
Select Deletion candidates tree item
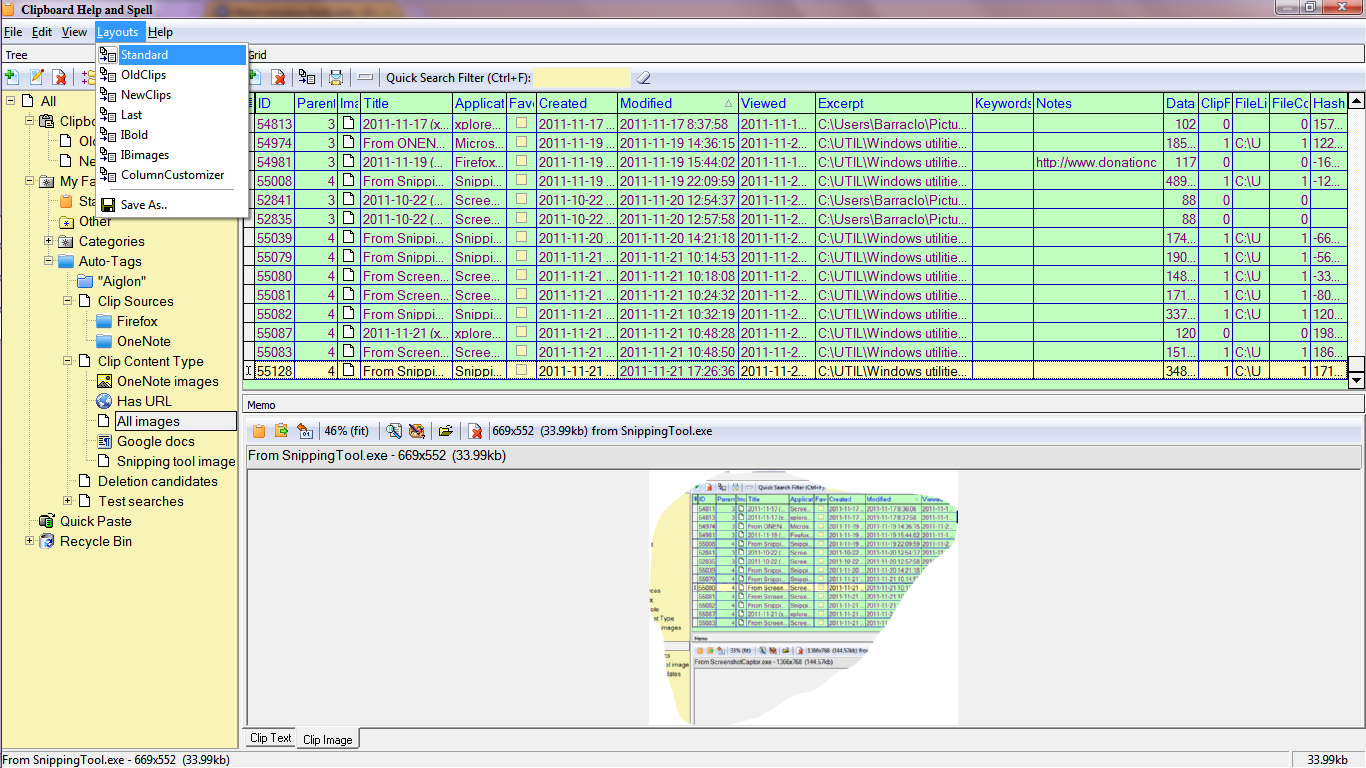(157, 481)
